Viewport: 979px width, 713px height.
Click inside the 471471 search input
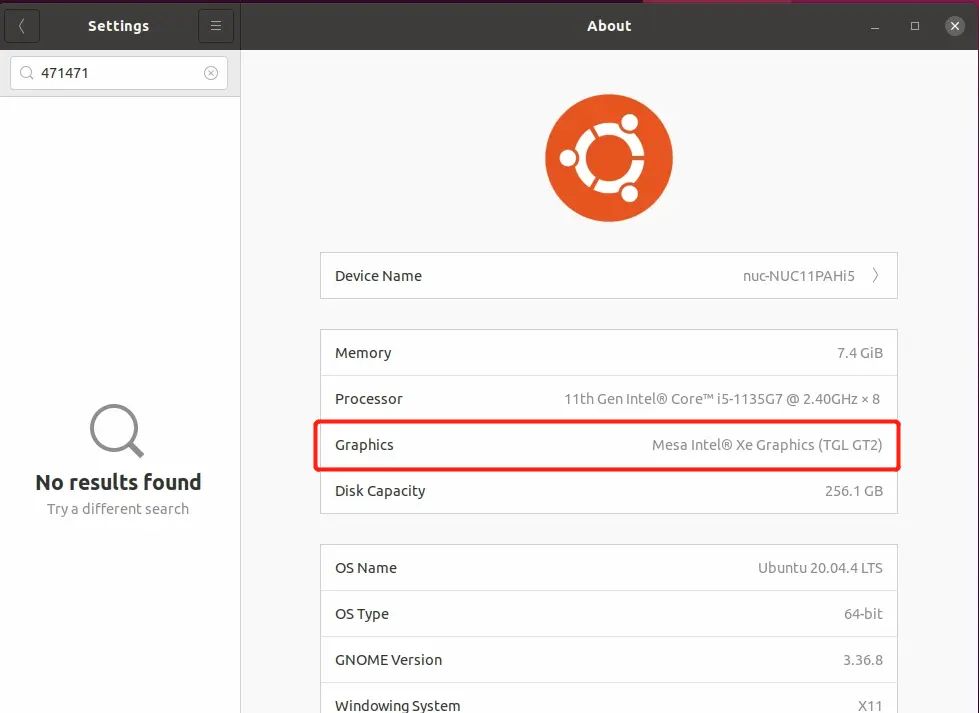[110, 72]
